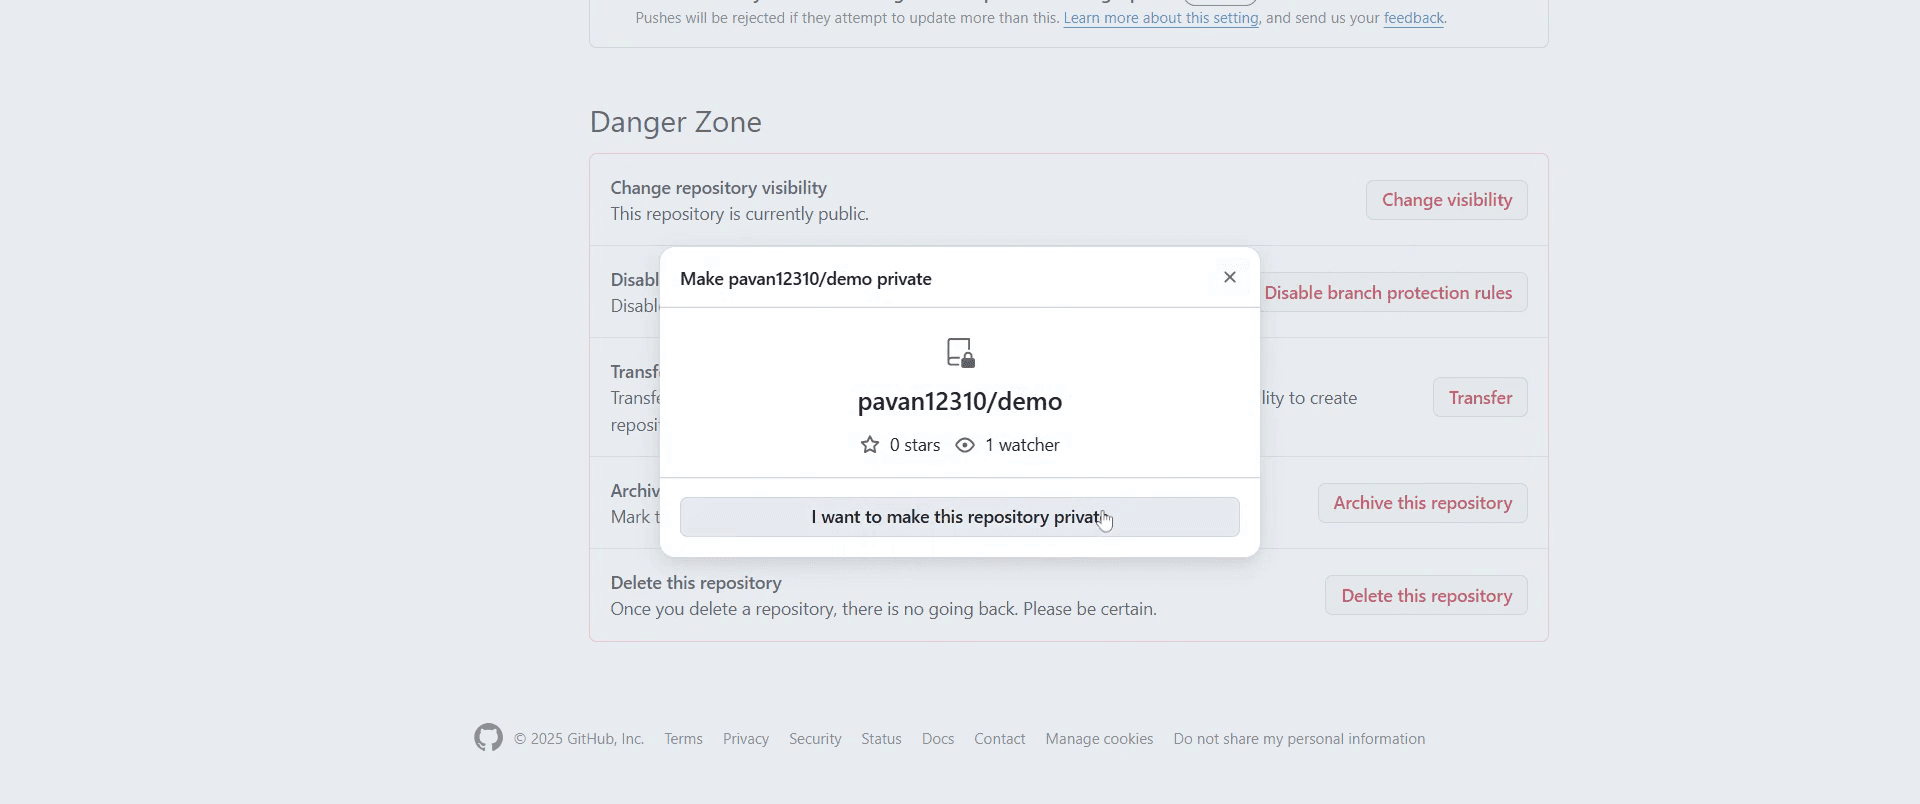
Task: Click the '0 stars' text
Action: click(x=914, y=445)
